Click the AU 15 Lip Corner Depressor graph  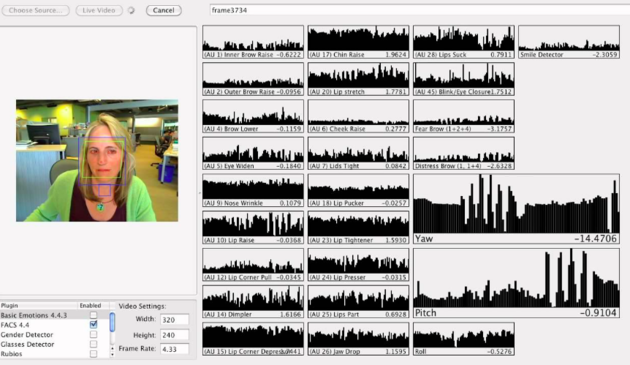[253, 339]
